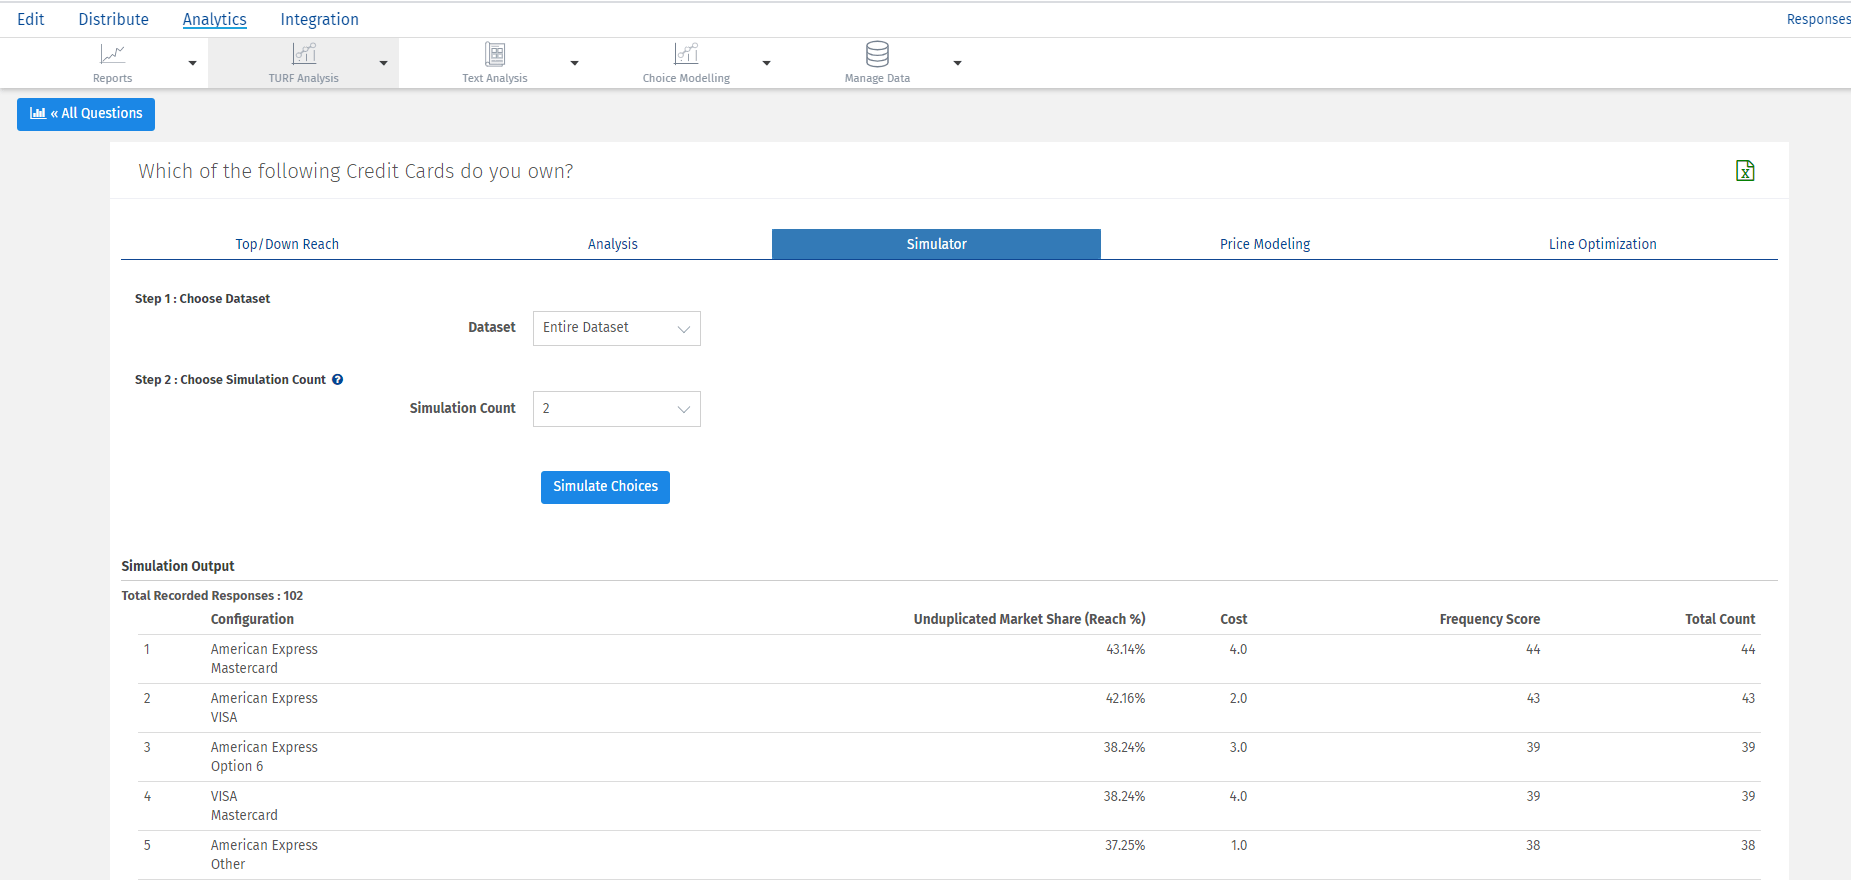Image resolution: width=1851 pixels, height=880 pixels.
Task: Open the Text Analysis icon
Action: pyautogui.click(x=495, y=54)
